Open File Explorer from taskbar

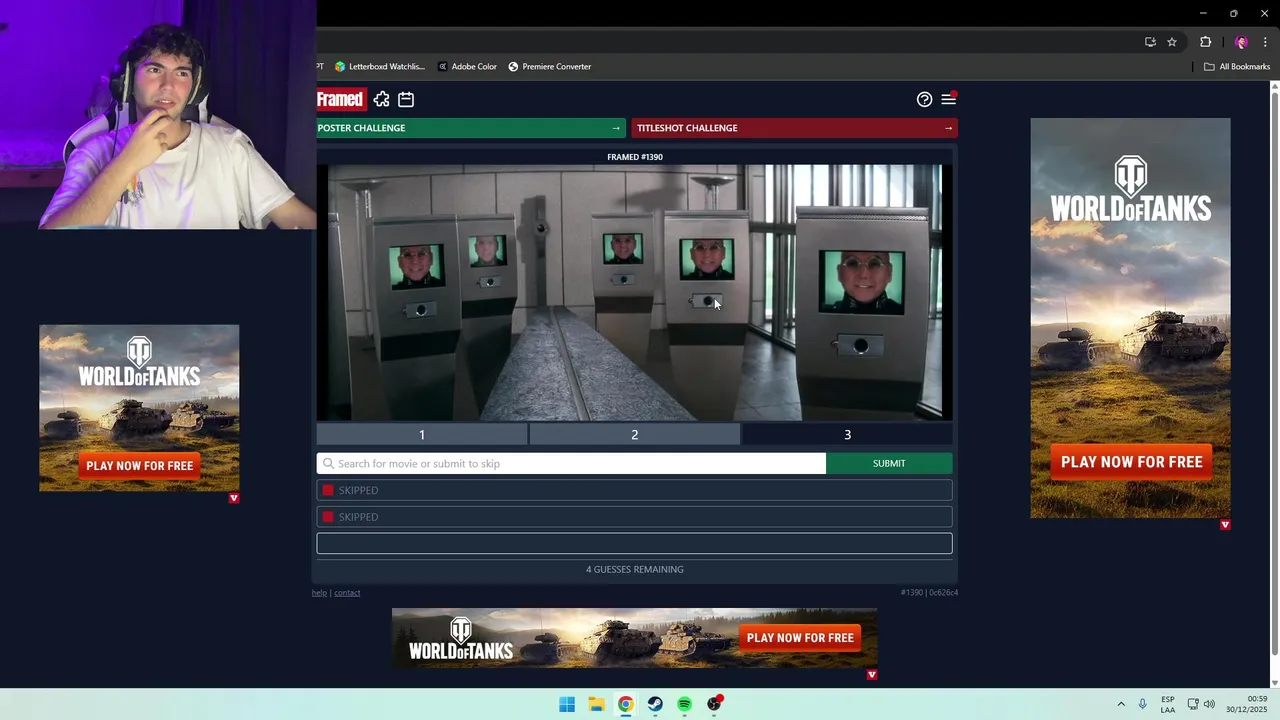coord(596,704)
